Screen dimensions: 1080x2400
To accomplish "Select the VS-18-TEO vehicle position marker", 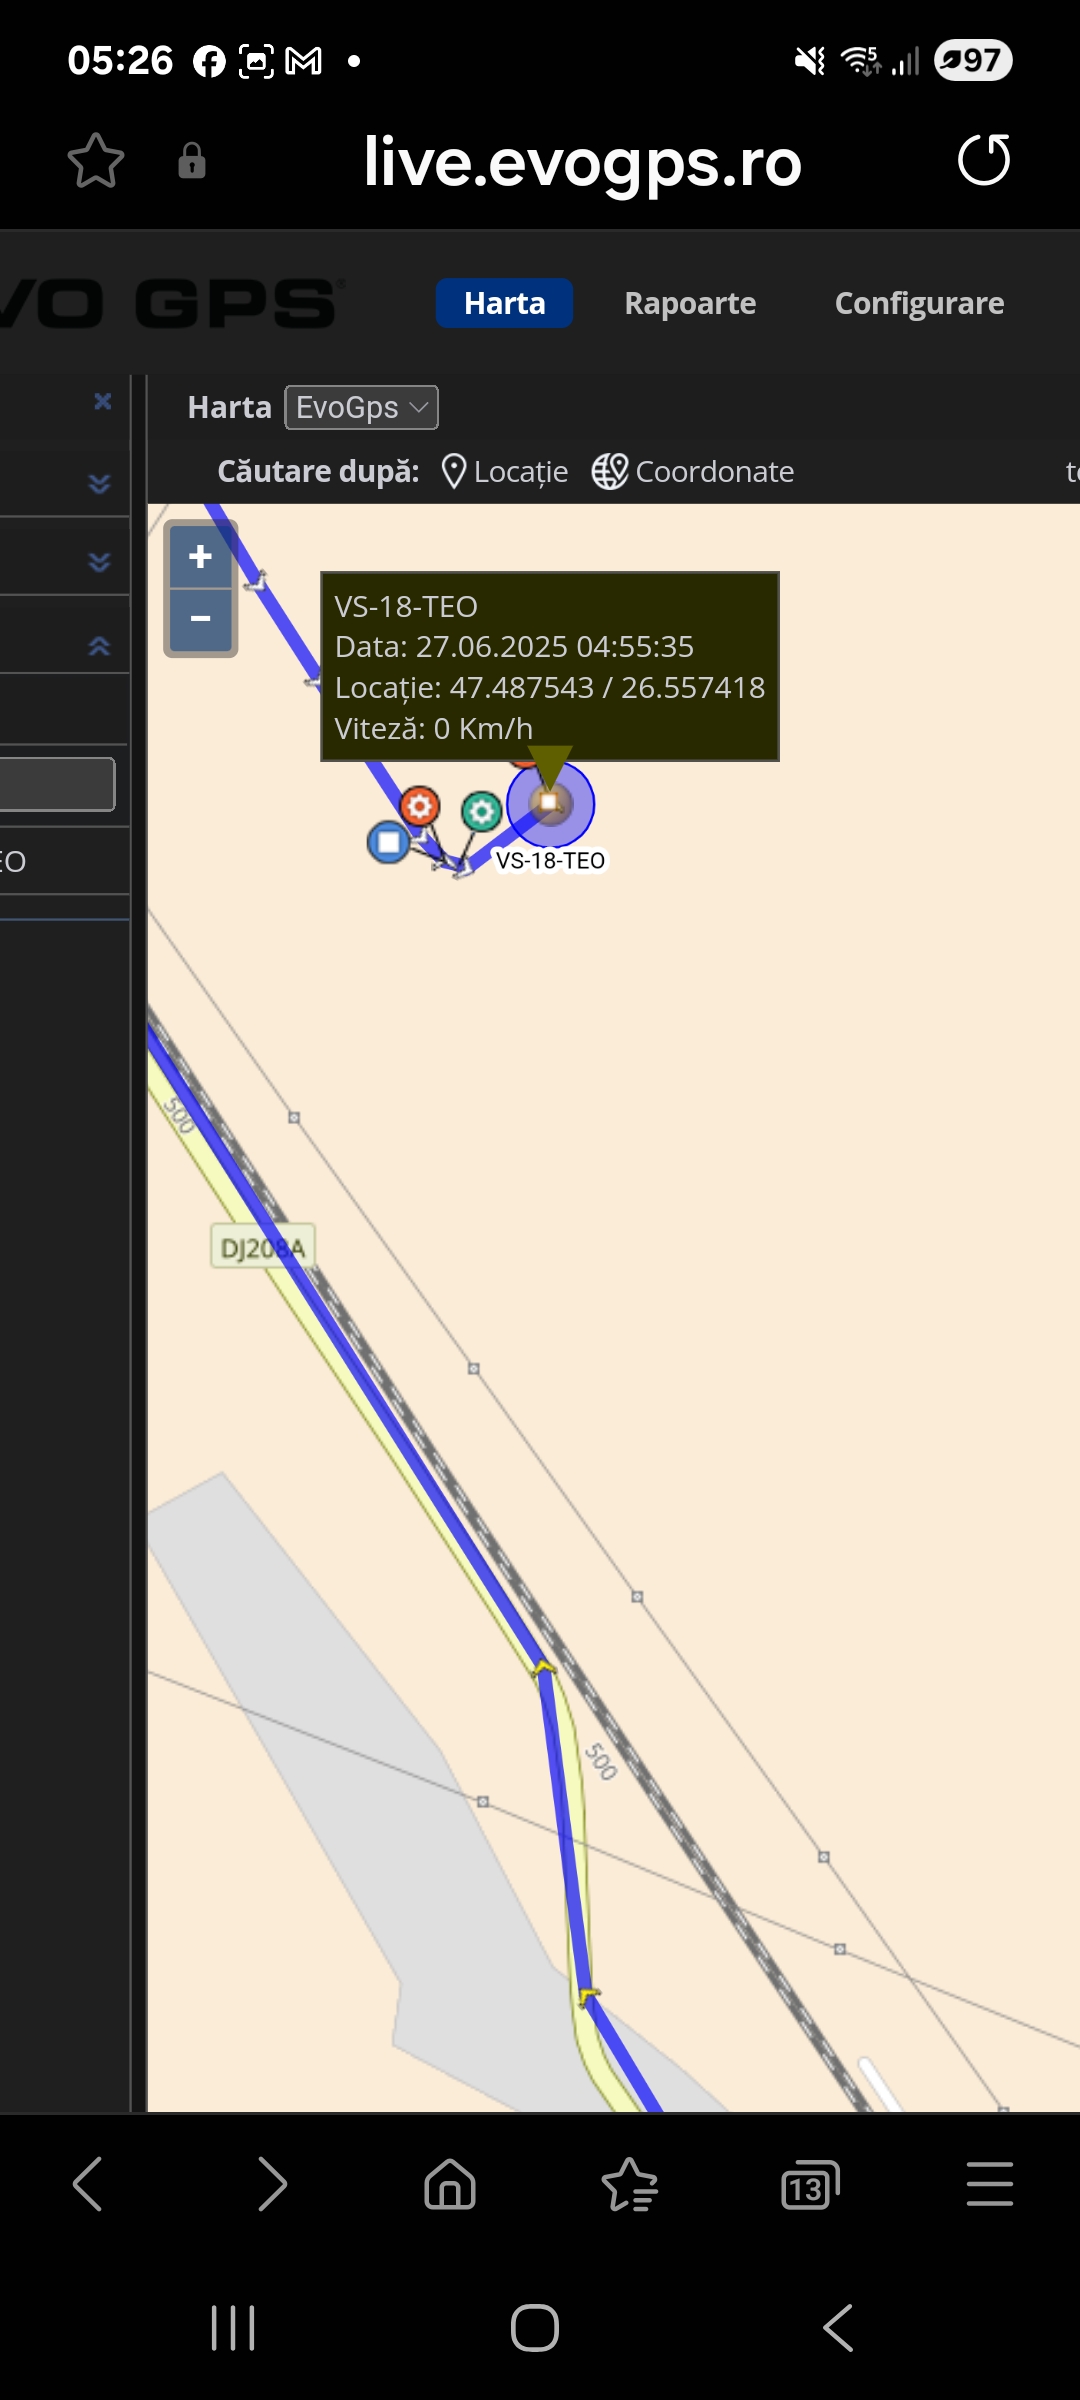I will [x=550, y=803].
